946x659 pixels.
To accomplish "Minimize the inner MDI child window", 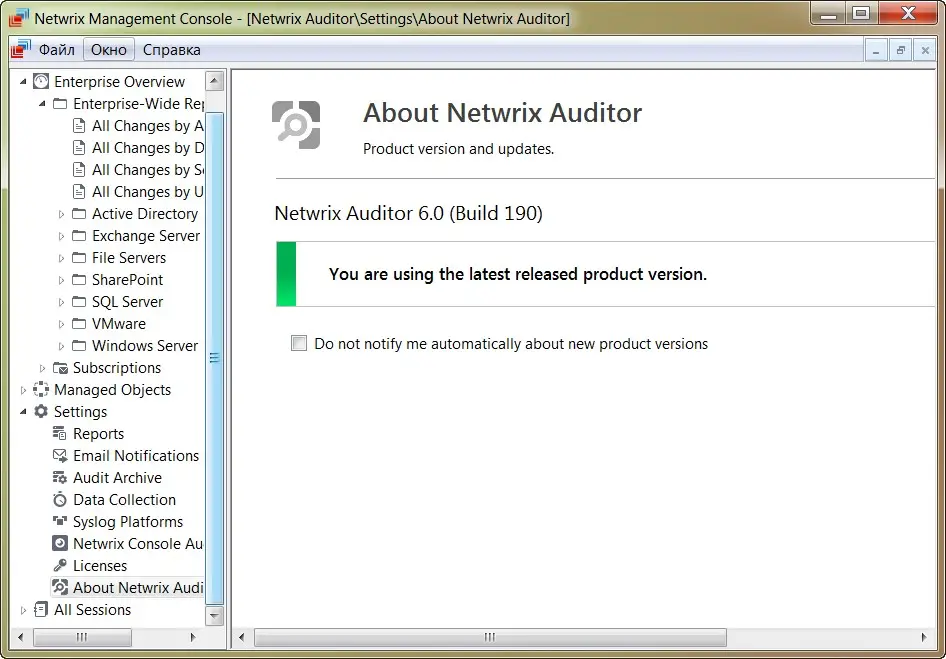I will tap(876, 51).
